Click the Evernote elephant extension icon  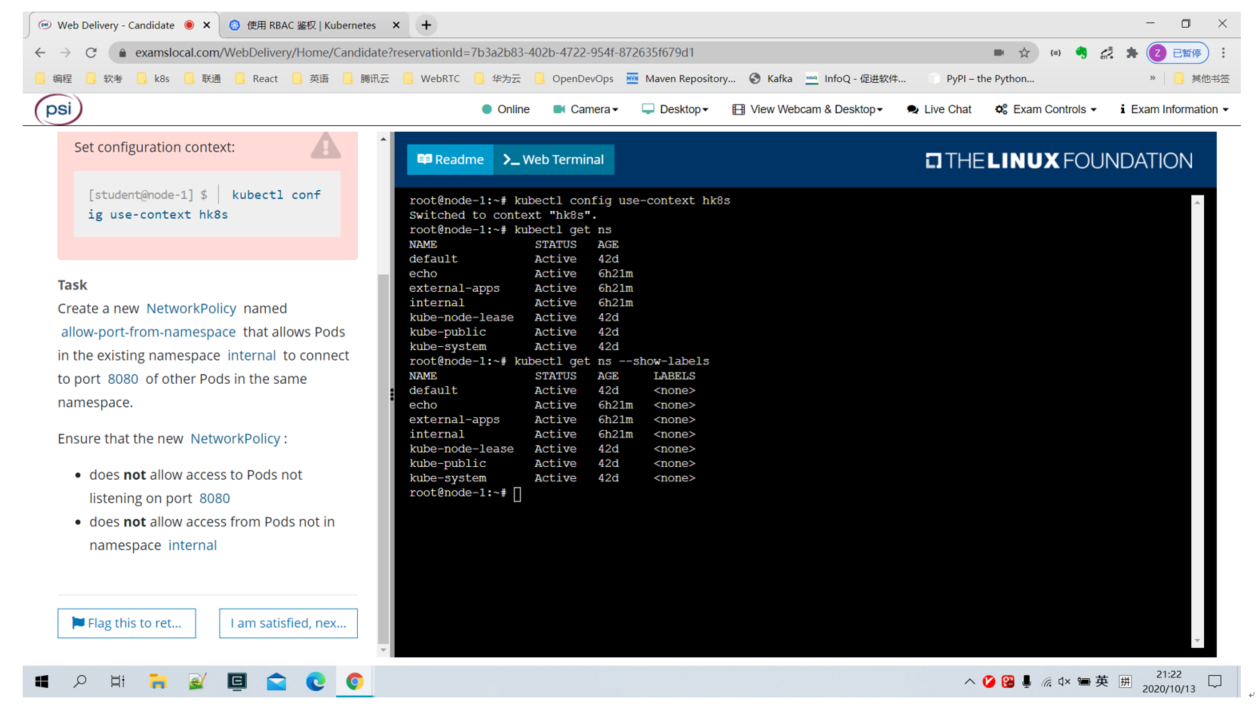1081,52
